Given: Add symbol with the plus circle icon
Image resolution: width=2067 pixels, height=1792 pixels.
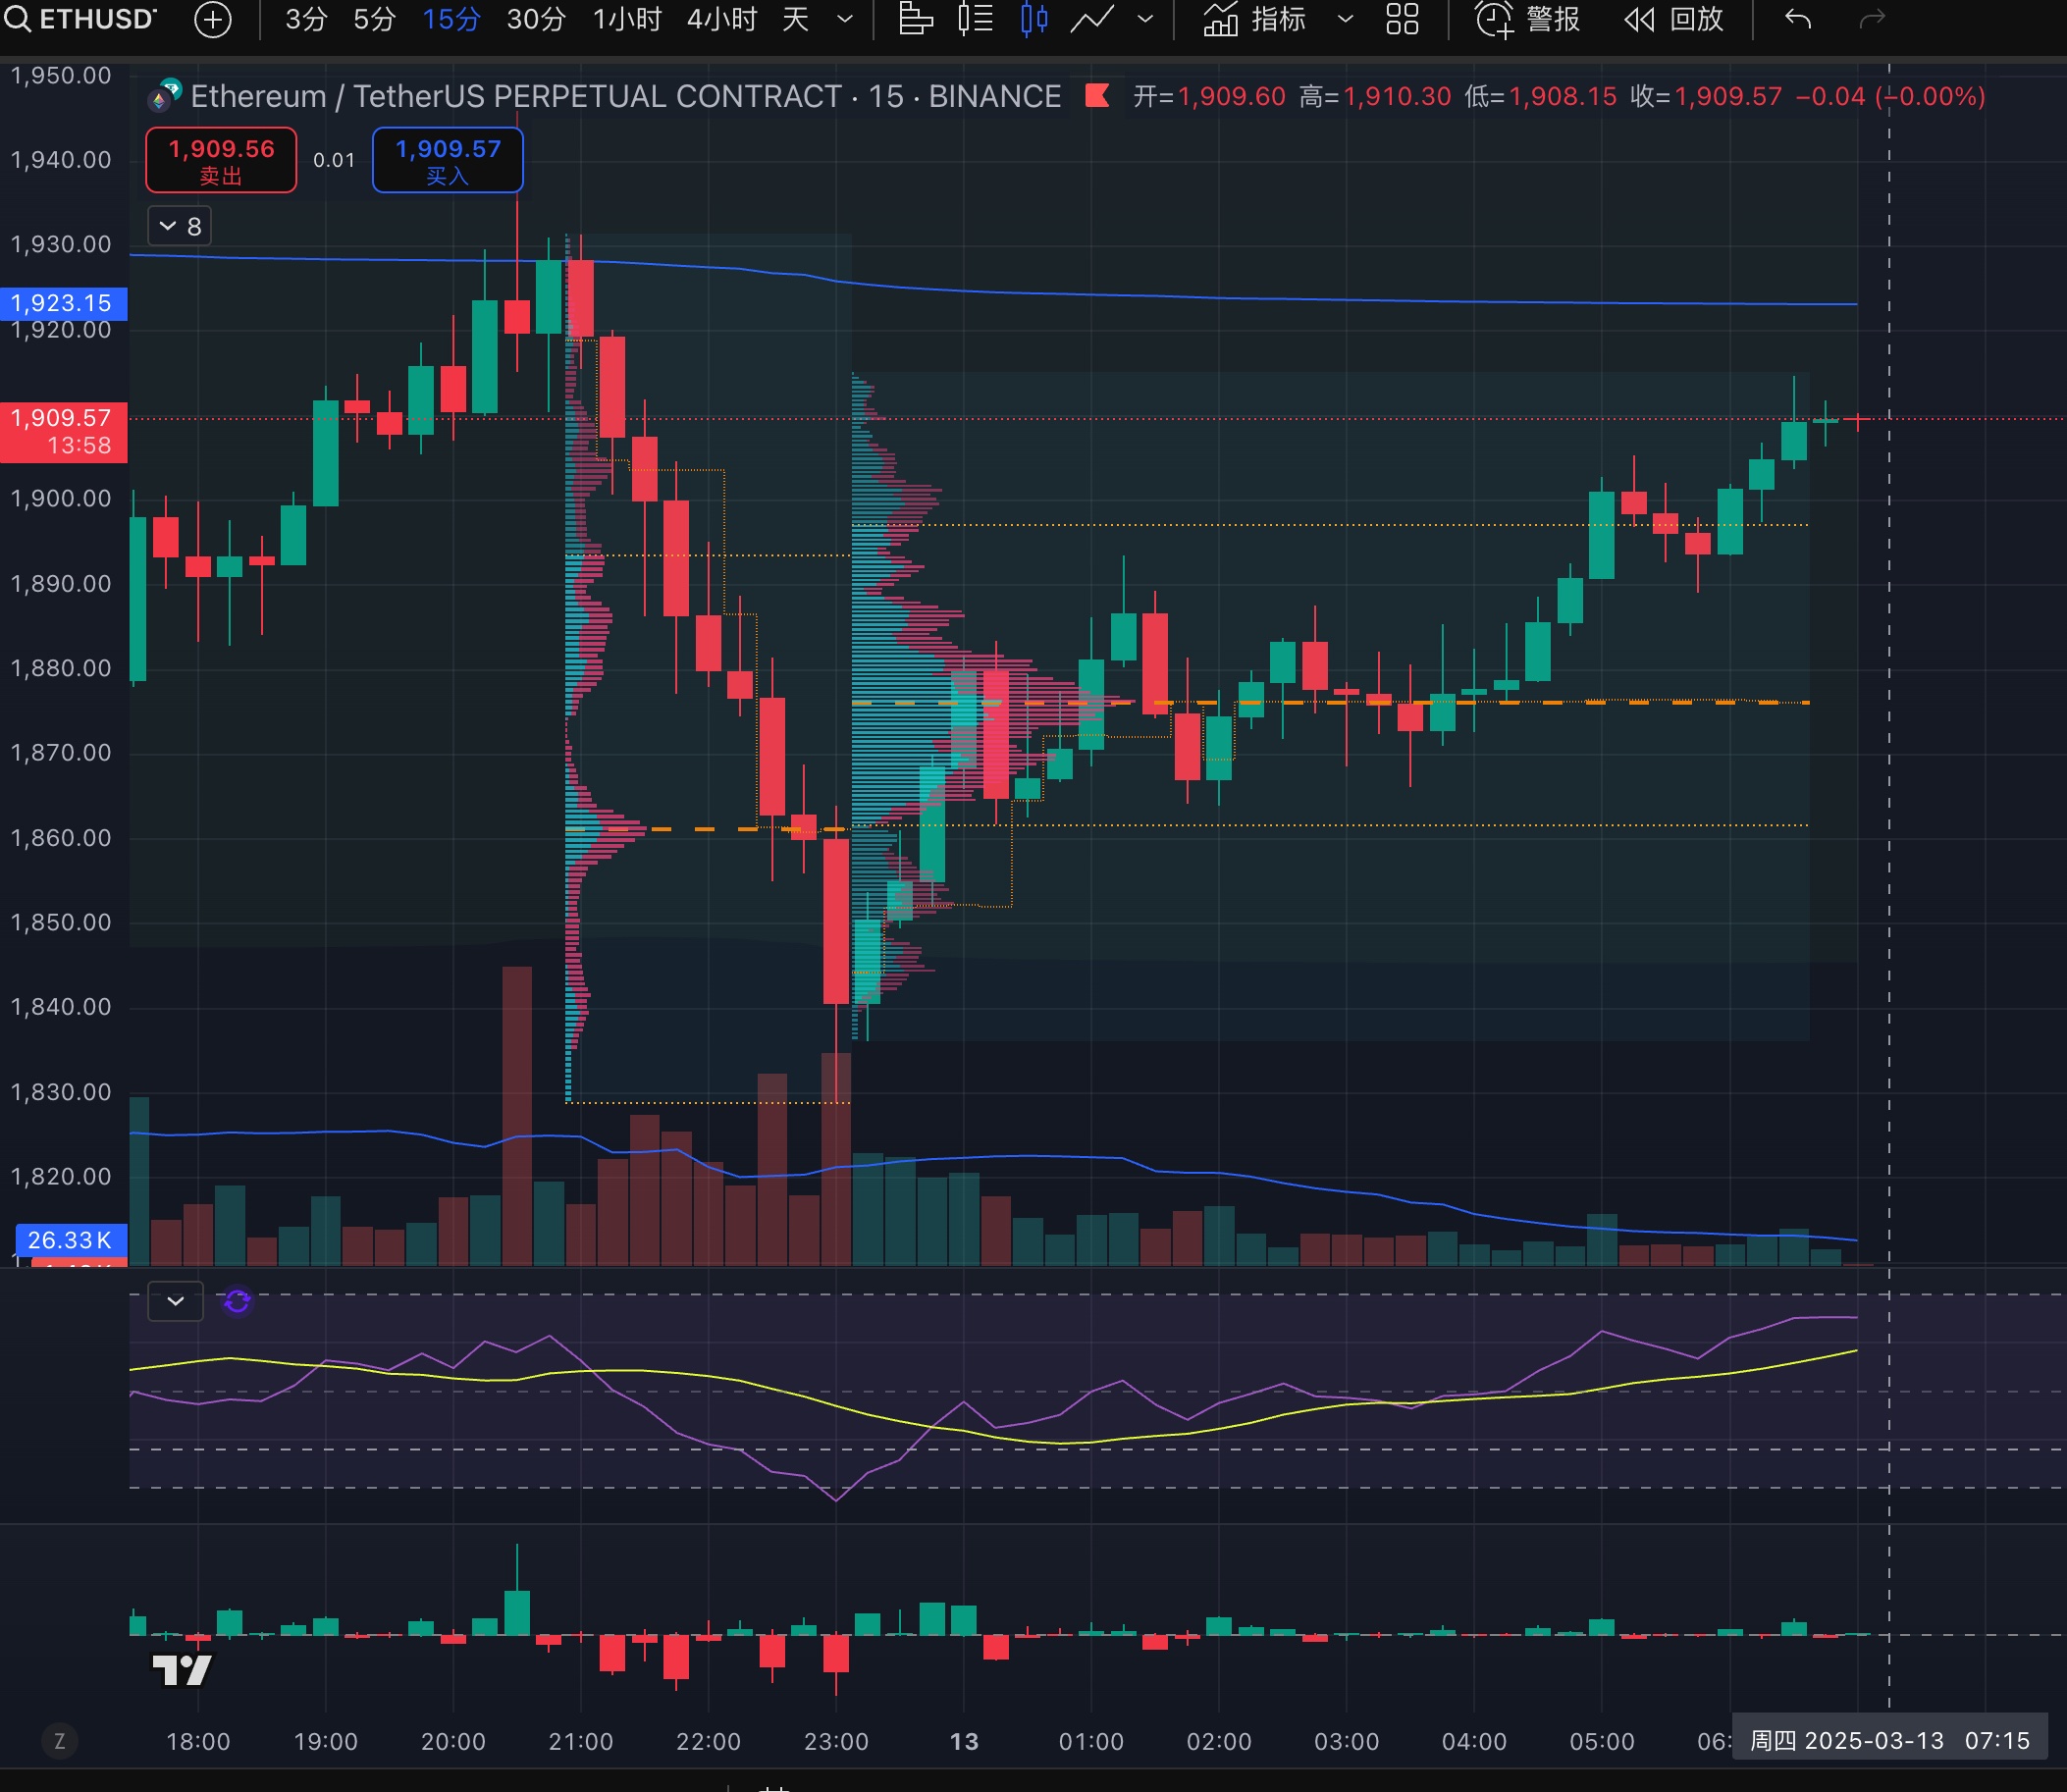Looking at the screenshot, I should [212, 19].
